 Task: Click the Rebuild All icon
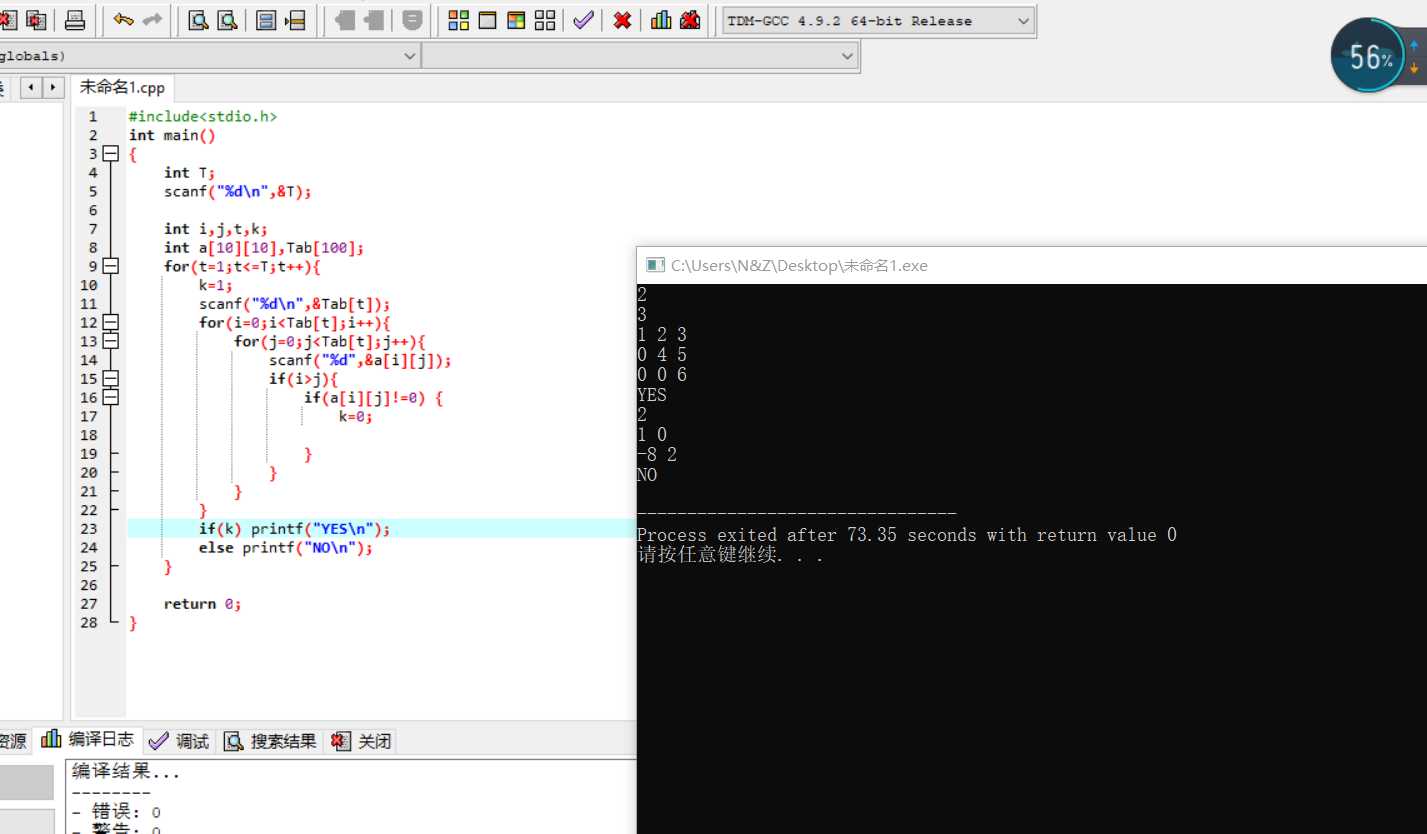tap(545, 20)
